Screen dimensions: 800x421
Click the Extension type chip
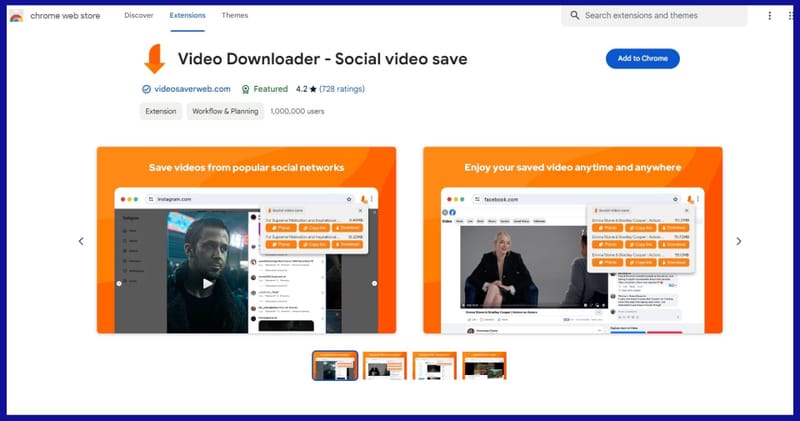point(160,111)
